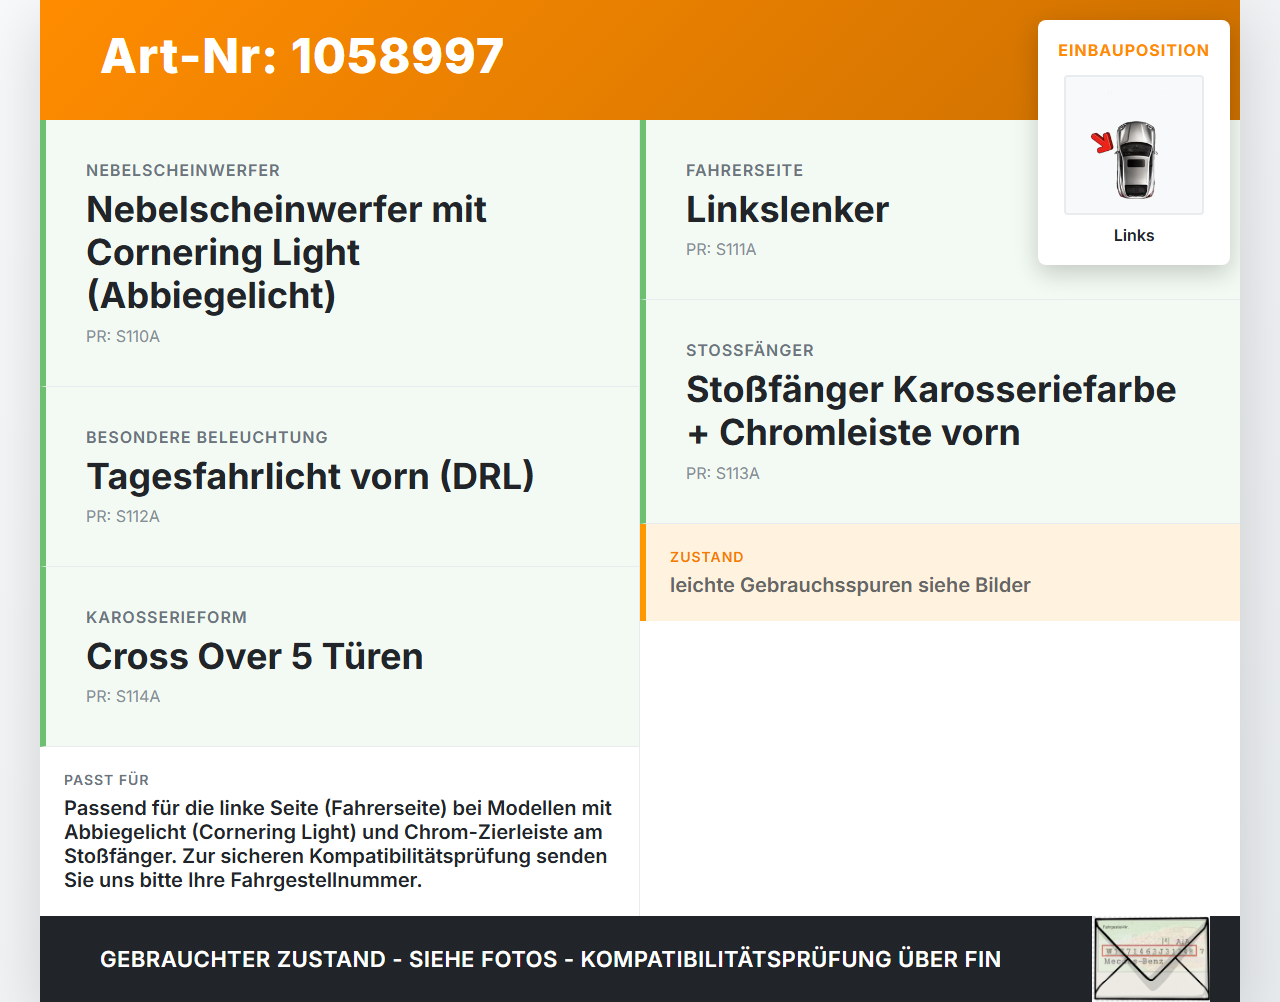Click the 'PASST FÜR' label
The width and height of the screenshot is (1280, 1002).
pos(107,780)
